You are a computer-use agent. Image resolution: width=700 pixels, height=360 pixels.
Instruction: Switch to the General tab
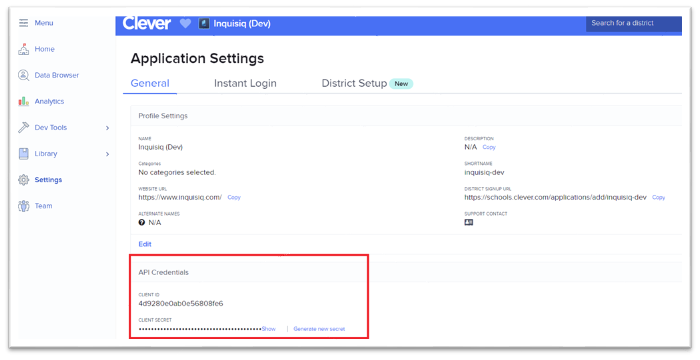(150, 83)
